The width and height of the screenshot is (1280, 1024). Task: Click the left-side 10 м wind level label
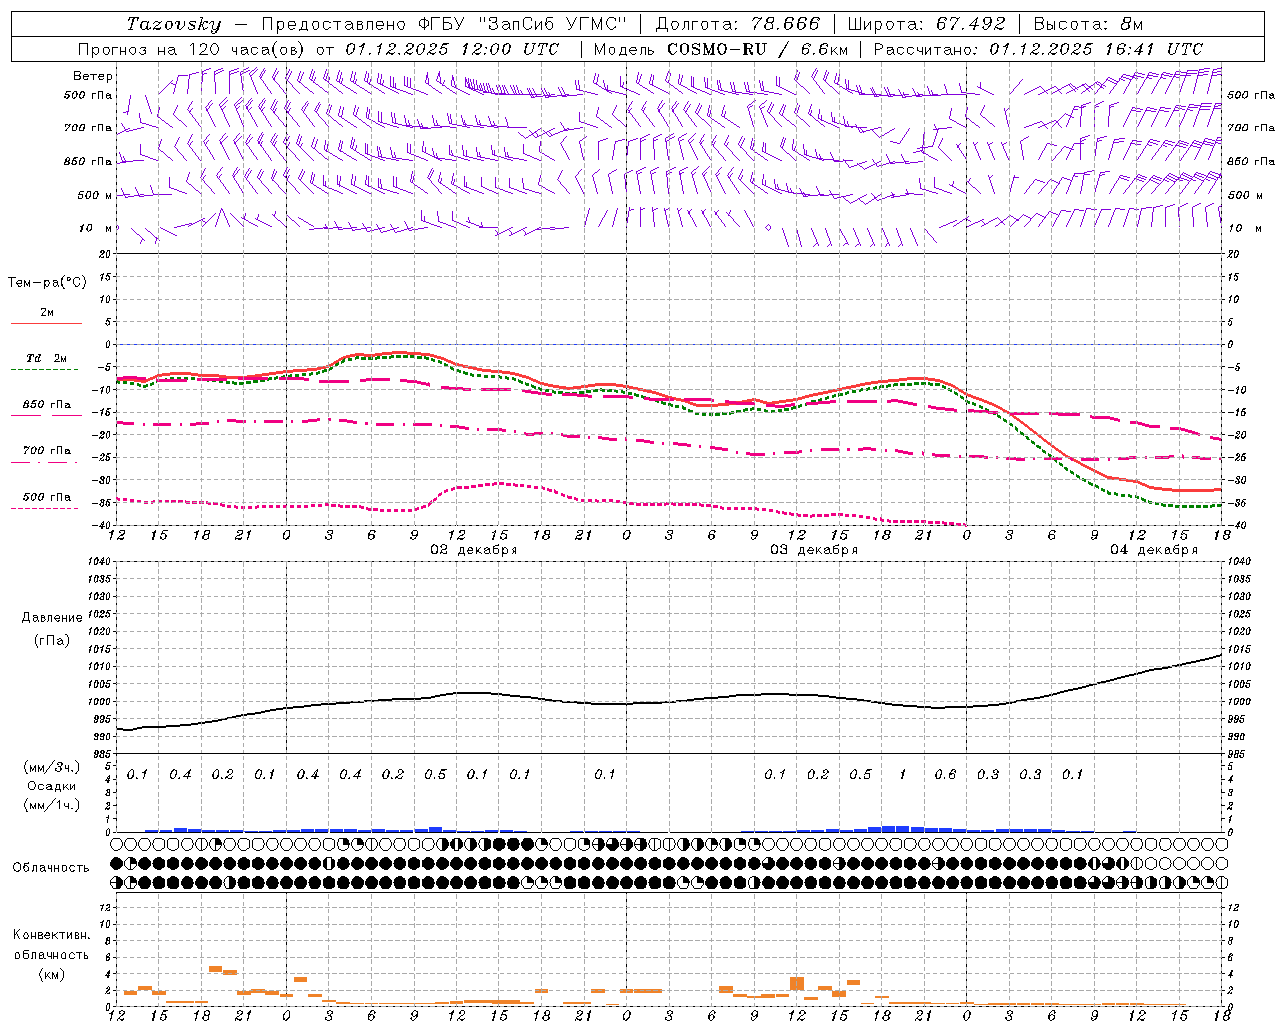point(96,229)
